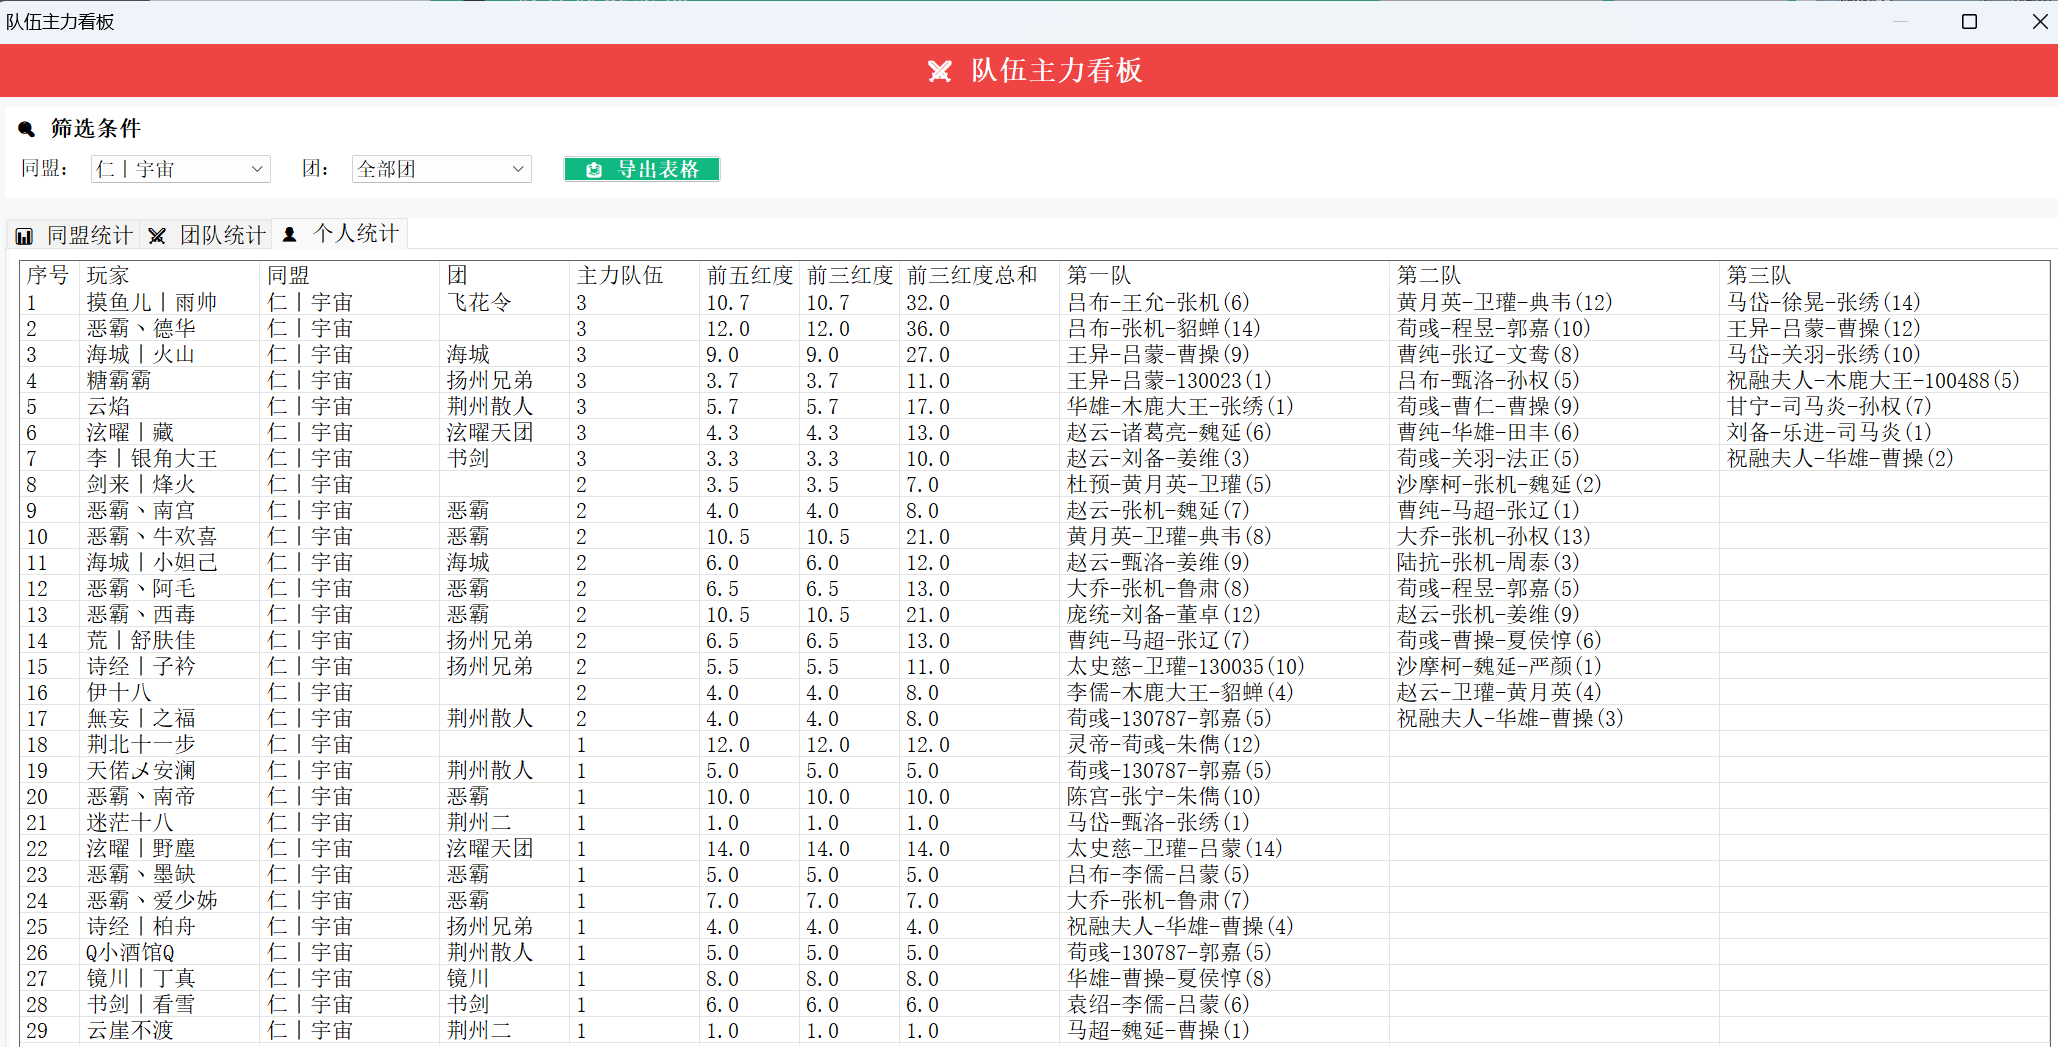Select player 天偌メ安澜

tap(141, 770)
